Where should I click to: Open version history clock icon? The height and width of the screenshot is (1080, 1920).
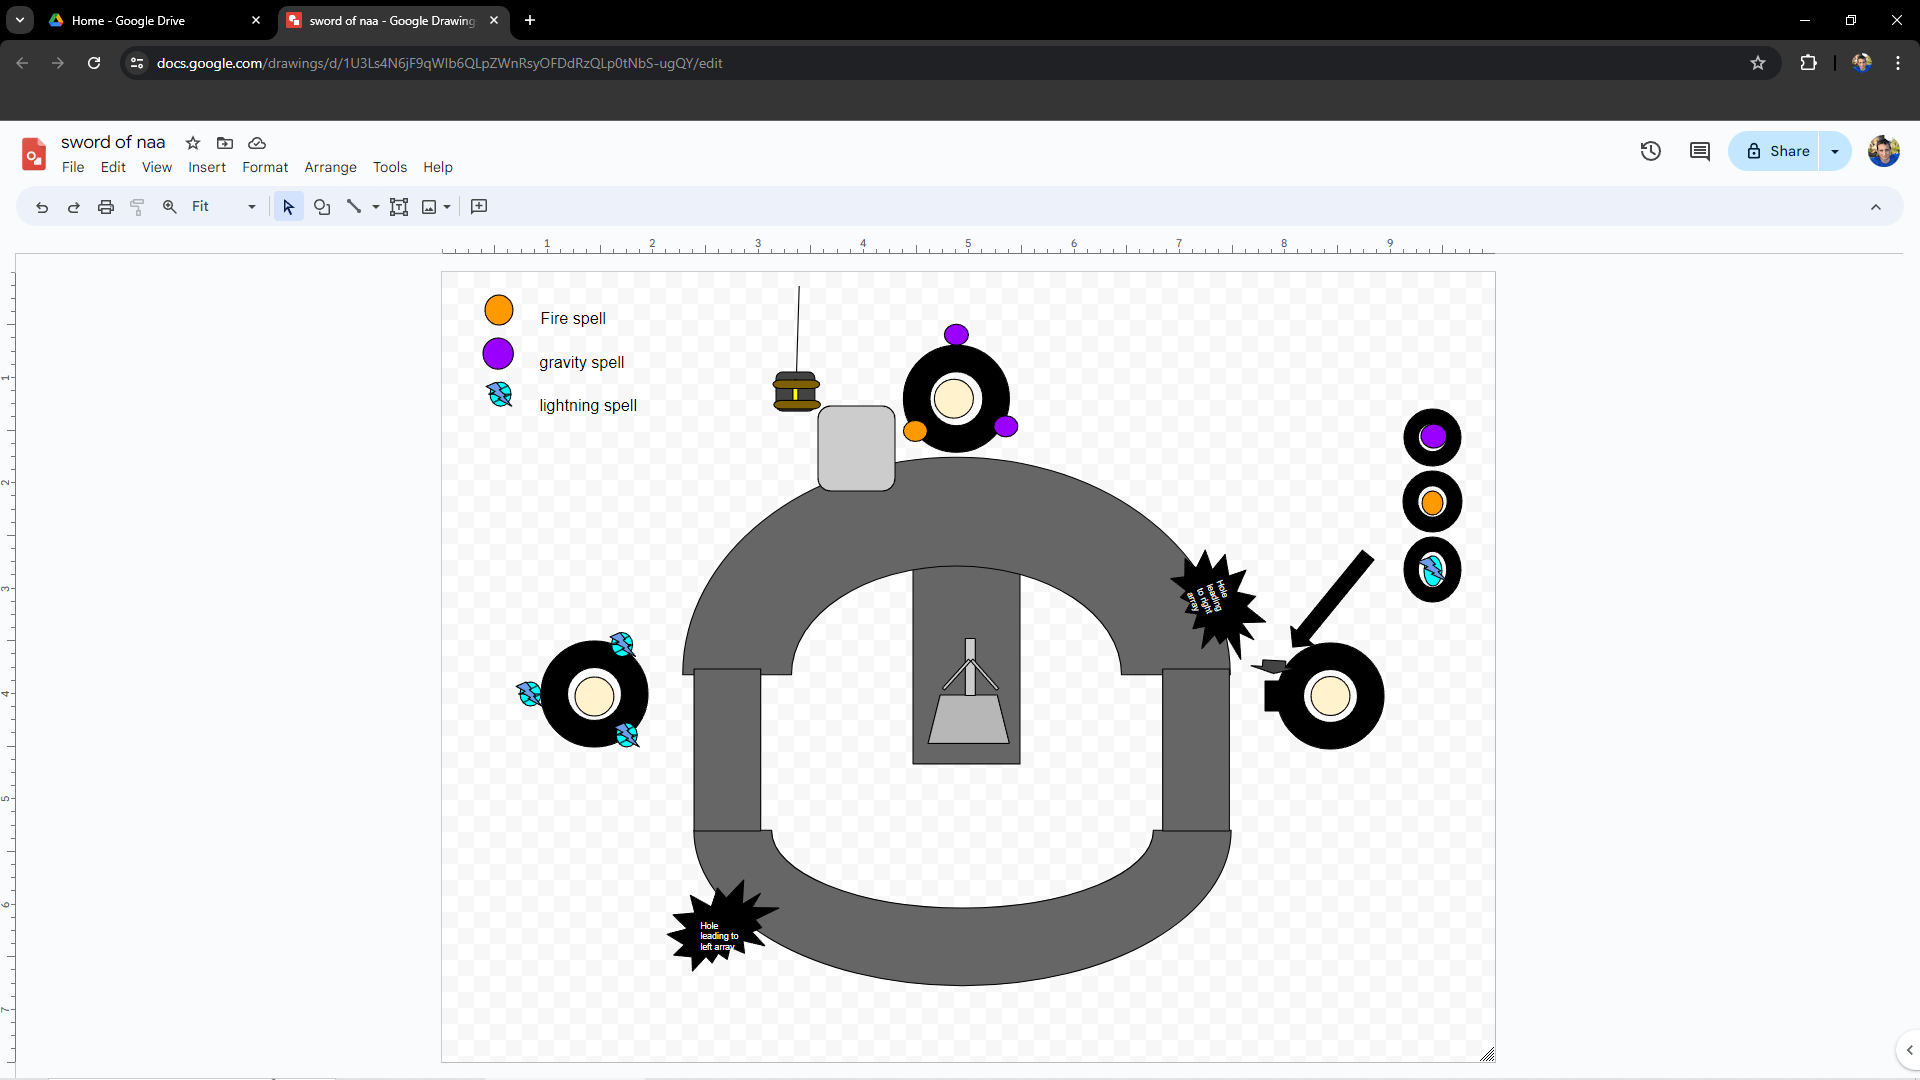coord(1651,151)
